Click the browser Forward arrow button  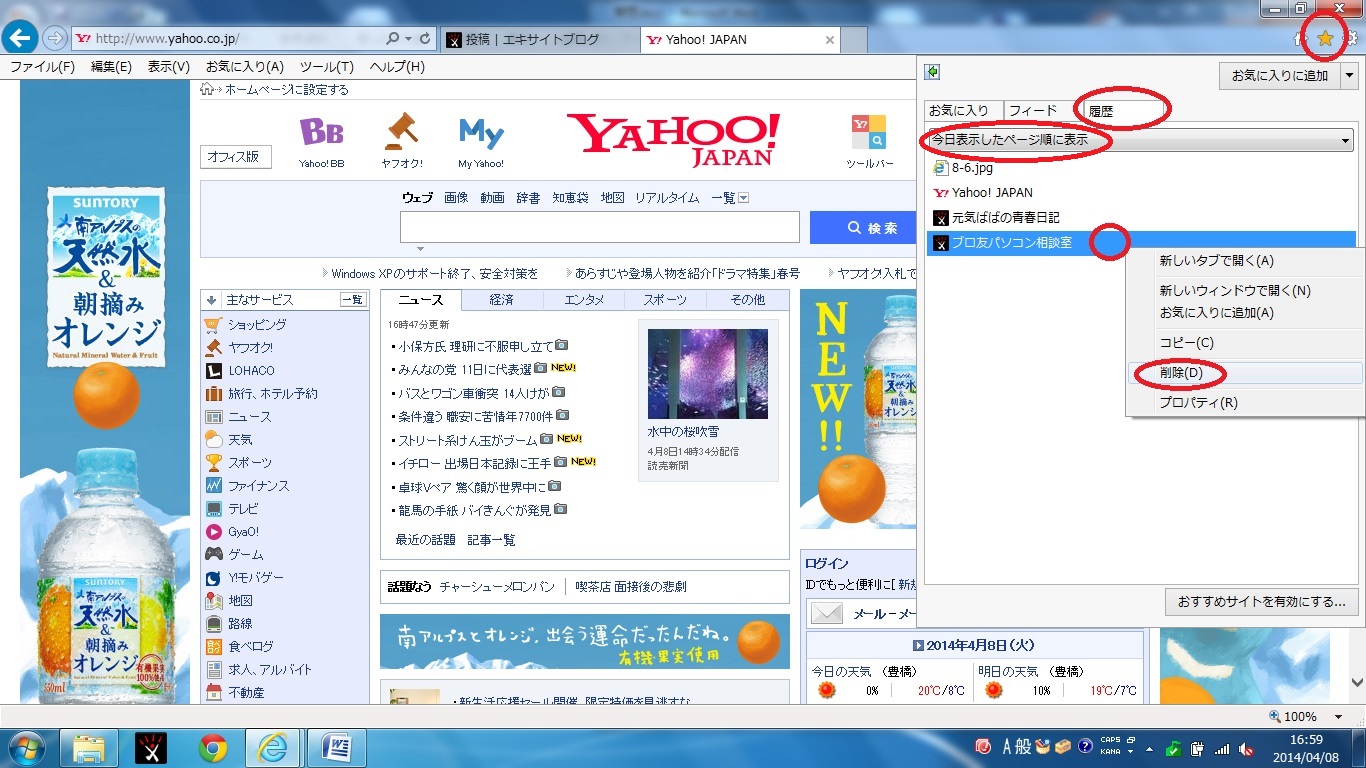[x=55, y=39]
